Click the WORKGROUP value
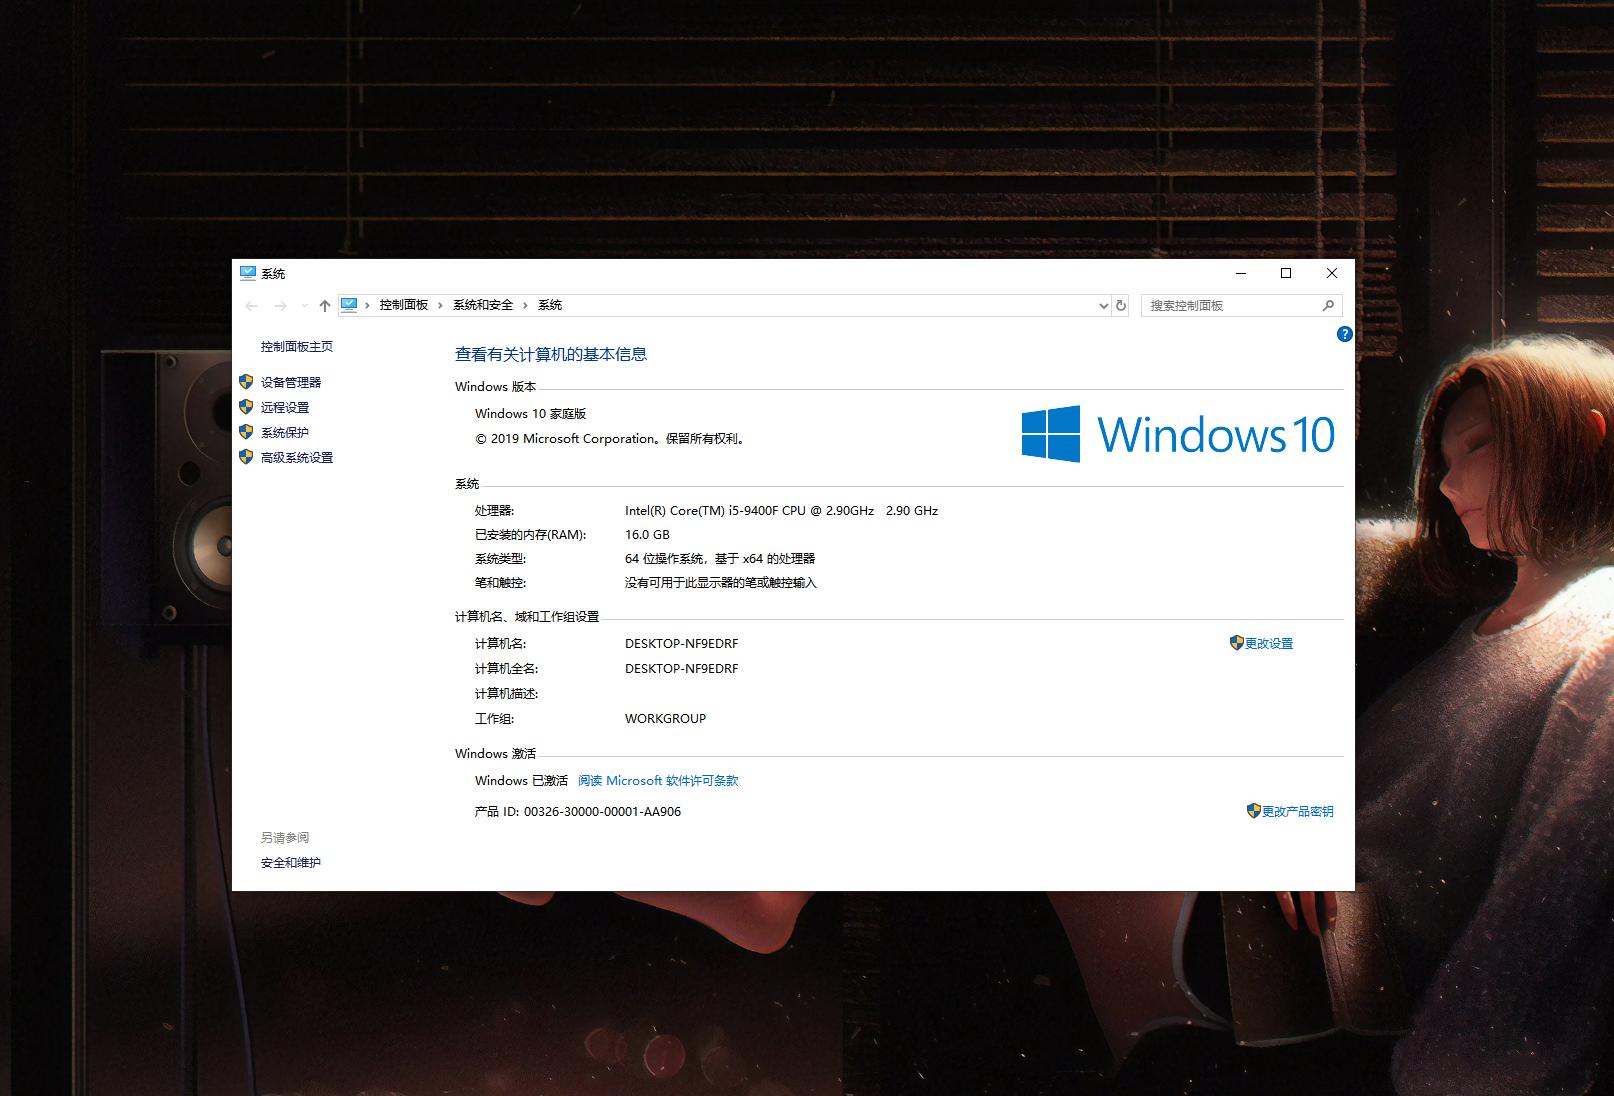This screenshot has height=1096, width=1614. pos(666,719)
